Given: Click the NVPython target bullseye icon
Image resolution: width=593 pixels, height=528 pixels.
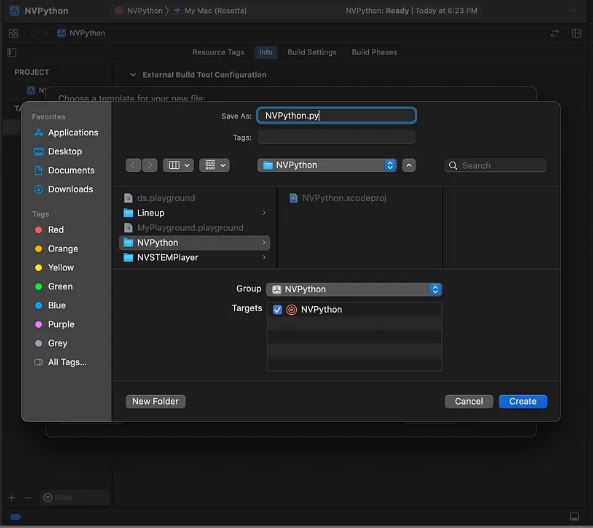Looking at the screenshot, I should coord(292,310).
